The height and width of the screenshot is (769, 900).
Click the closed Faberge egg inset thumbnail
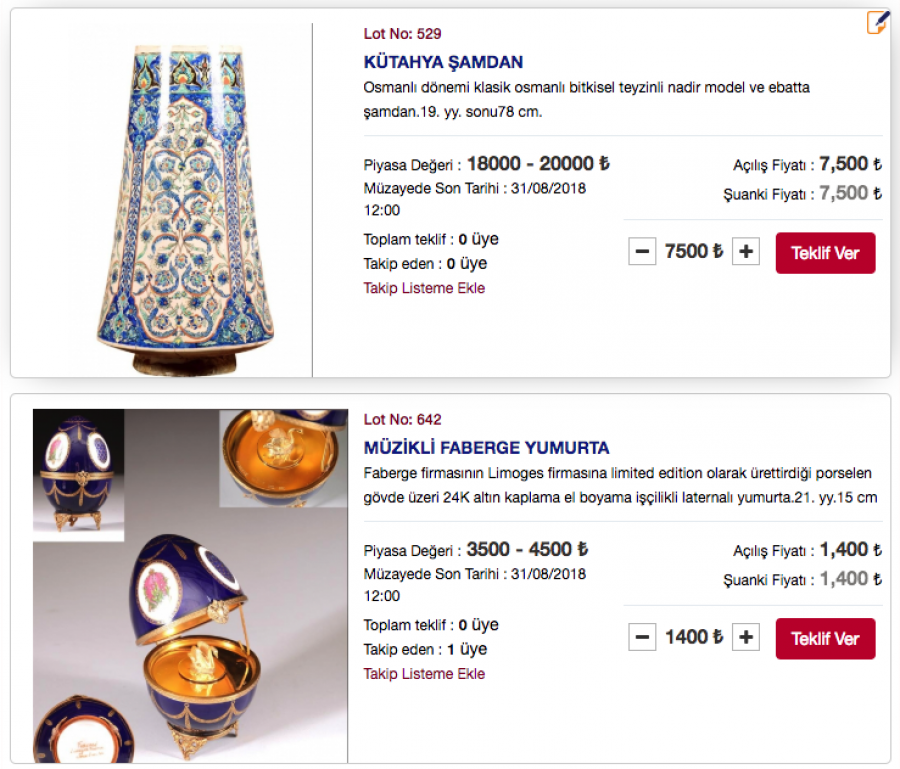point(78,475)
